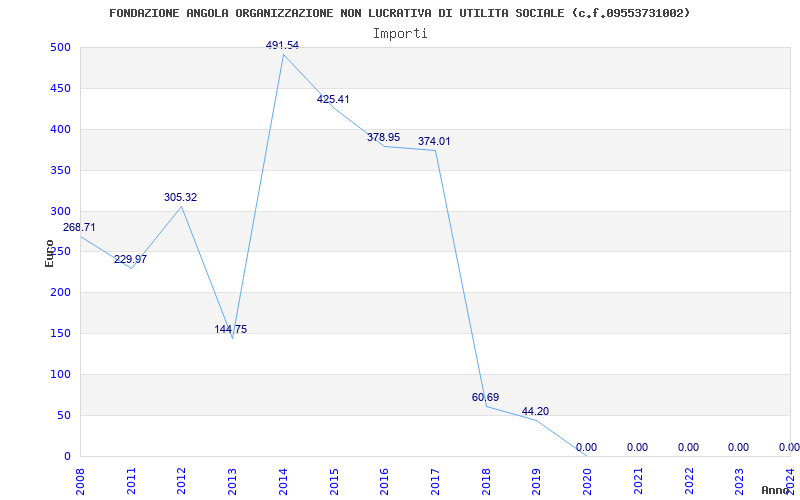
Task: Click the x-axis year 2017
Action: click(x=435, y=481)
